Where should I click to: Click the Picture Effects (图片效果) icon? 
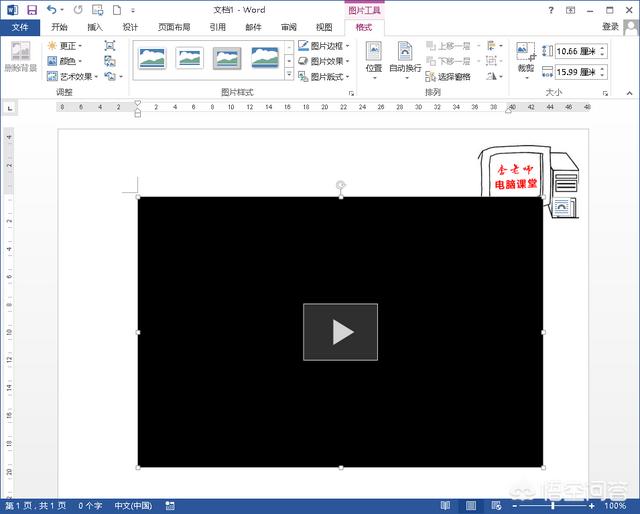coord(303,61)
